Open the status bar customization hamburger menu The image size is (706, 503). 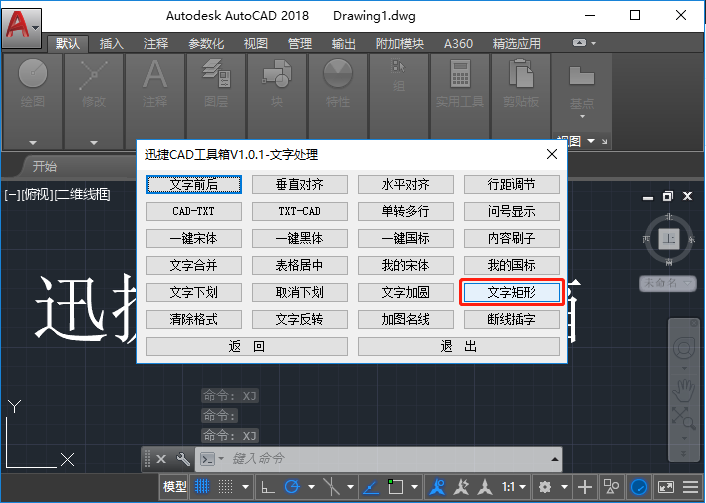pos(691,487)
